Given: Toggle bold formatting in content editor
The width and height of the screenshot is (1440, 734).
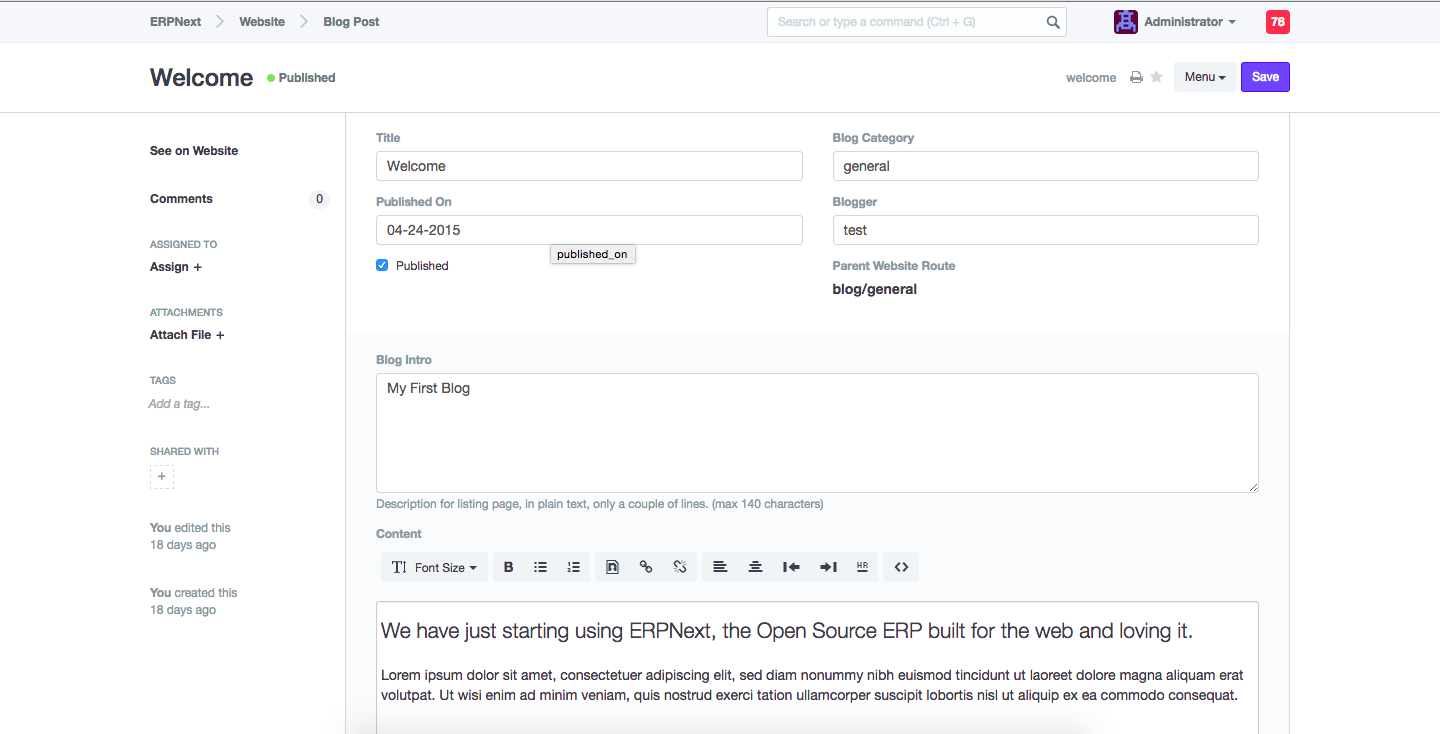Looking at the screenshot, I should click(508, 567).
